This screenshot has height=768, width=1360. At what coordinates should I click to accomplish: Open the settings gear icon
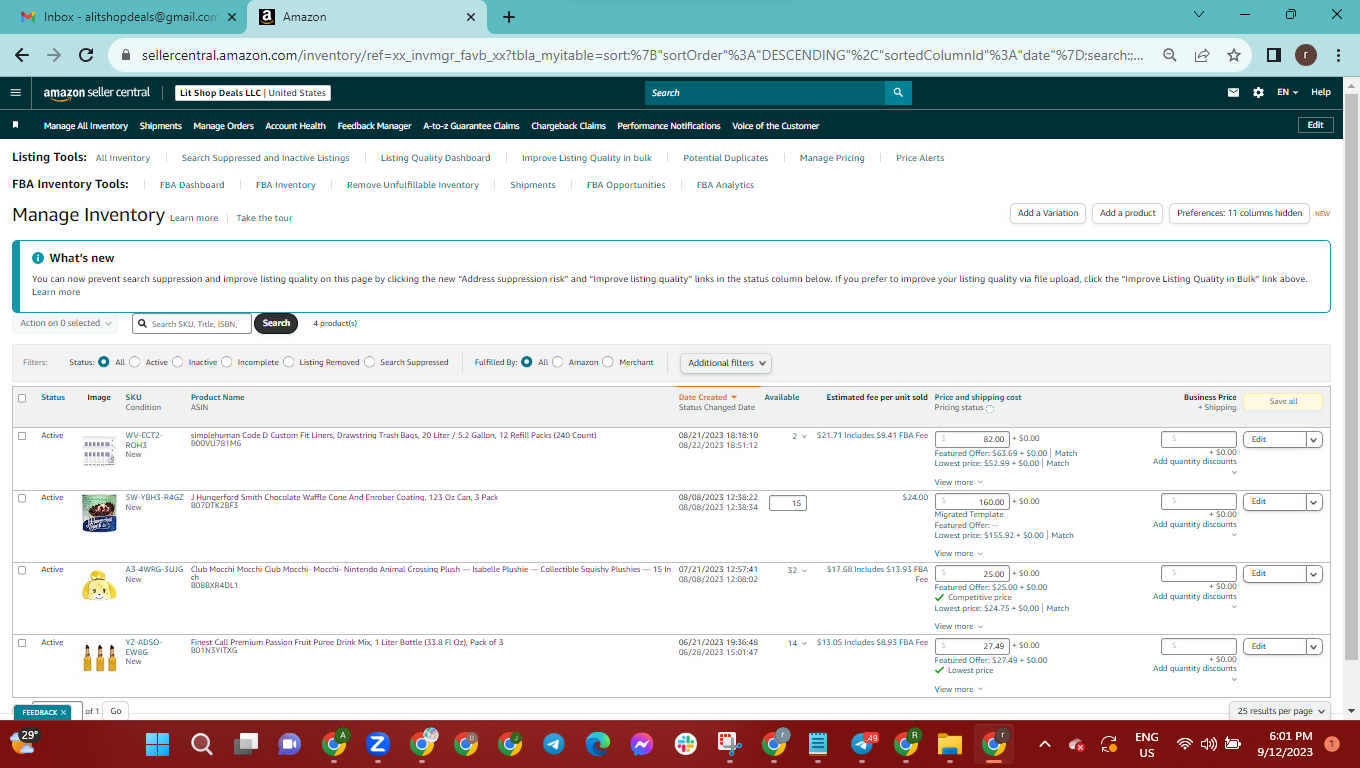coord(1258,92)
